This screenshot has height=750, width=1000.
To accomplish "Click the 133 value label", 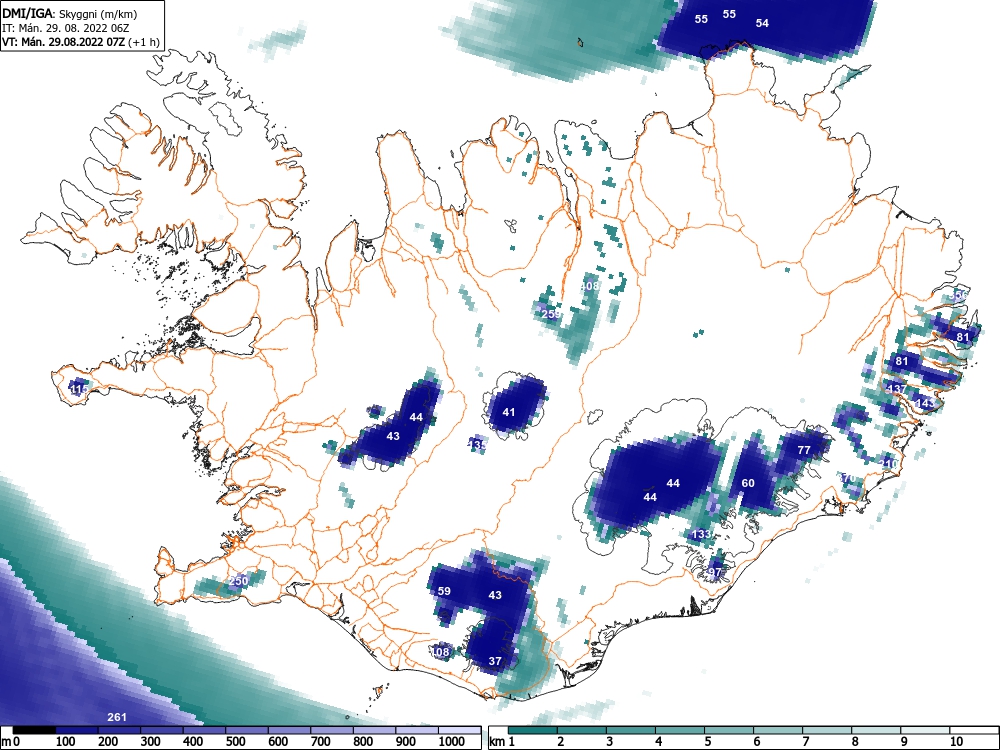I will click(701, 534).
